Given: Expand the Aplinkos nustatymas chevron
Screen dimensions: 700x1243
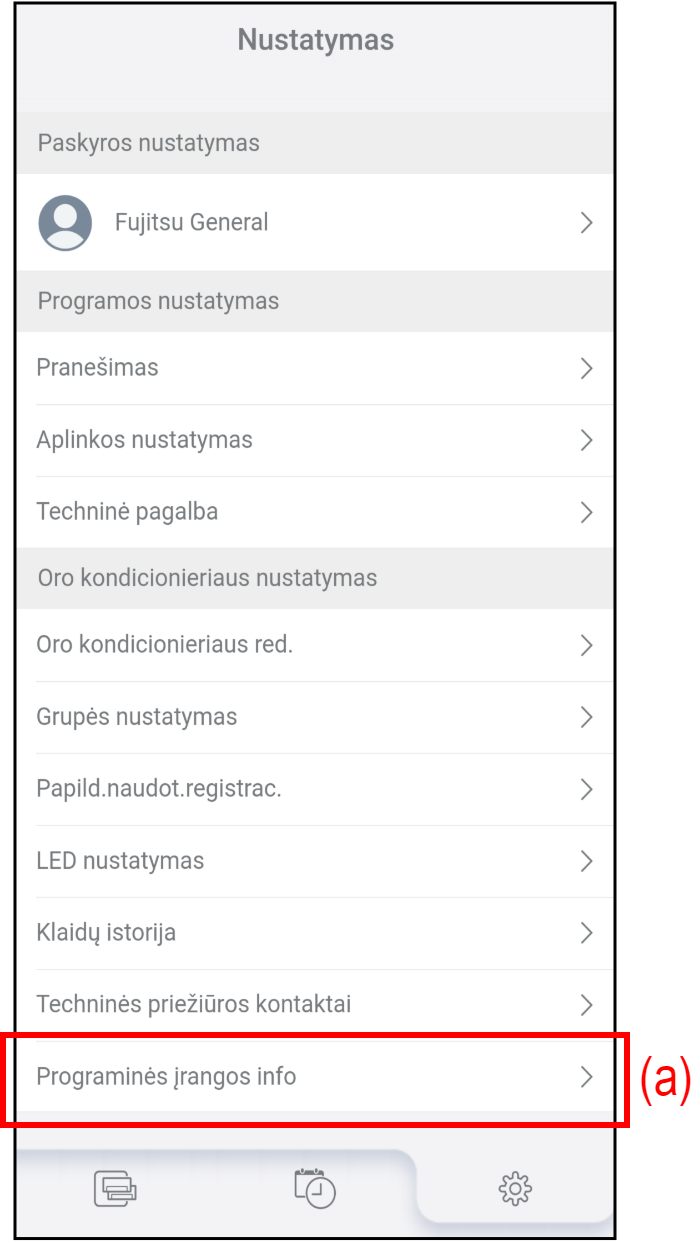Looking at the screenshot, I should coord(587,440).
